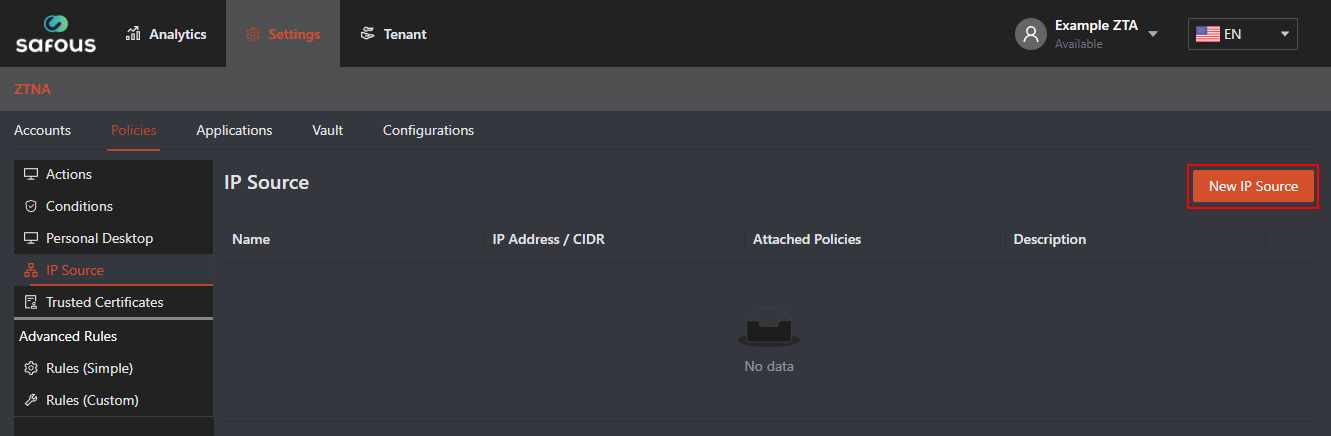
Task: Click the Tenant hand icon
Action: [x=368, y=34]
